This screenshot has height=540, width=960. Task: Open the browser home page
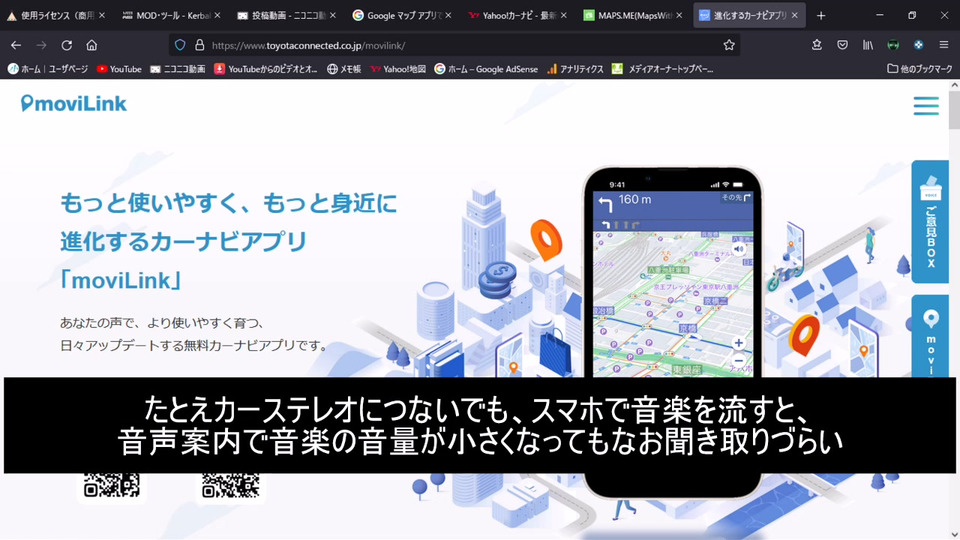[x=92, y=45]
